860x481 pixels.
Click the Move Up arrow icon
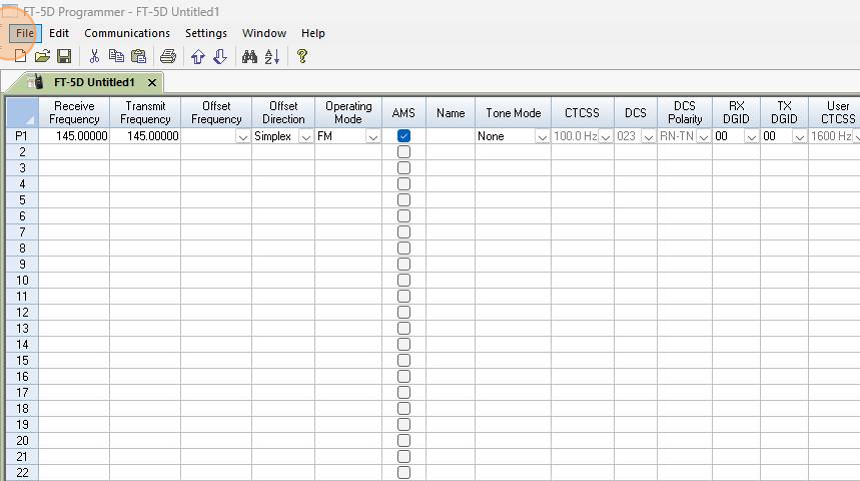198,56
